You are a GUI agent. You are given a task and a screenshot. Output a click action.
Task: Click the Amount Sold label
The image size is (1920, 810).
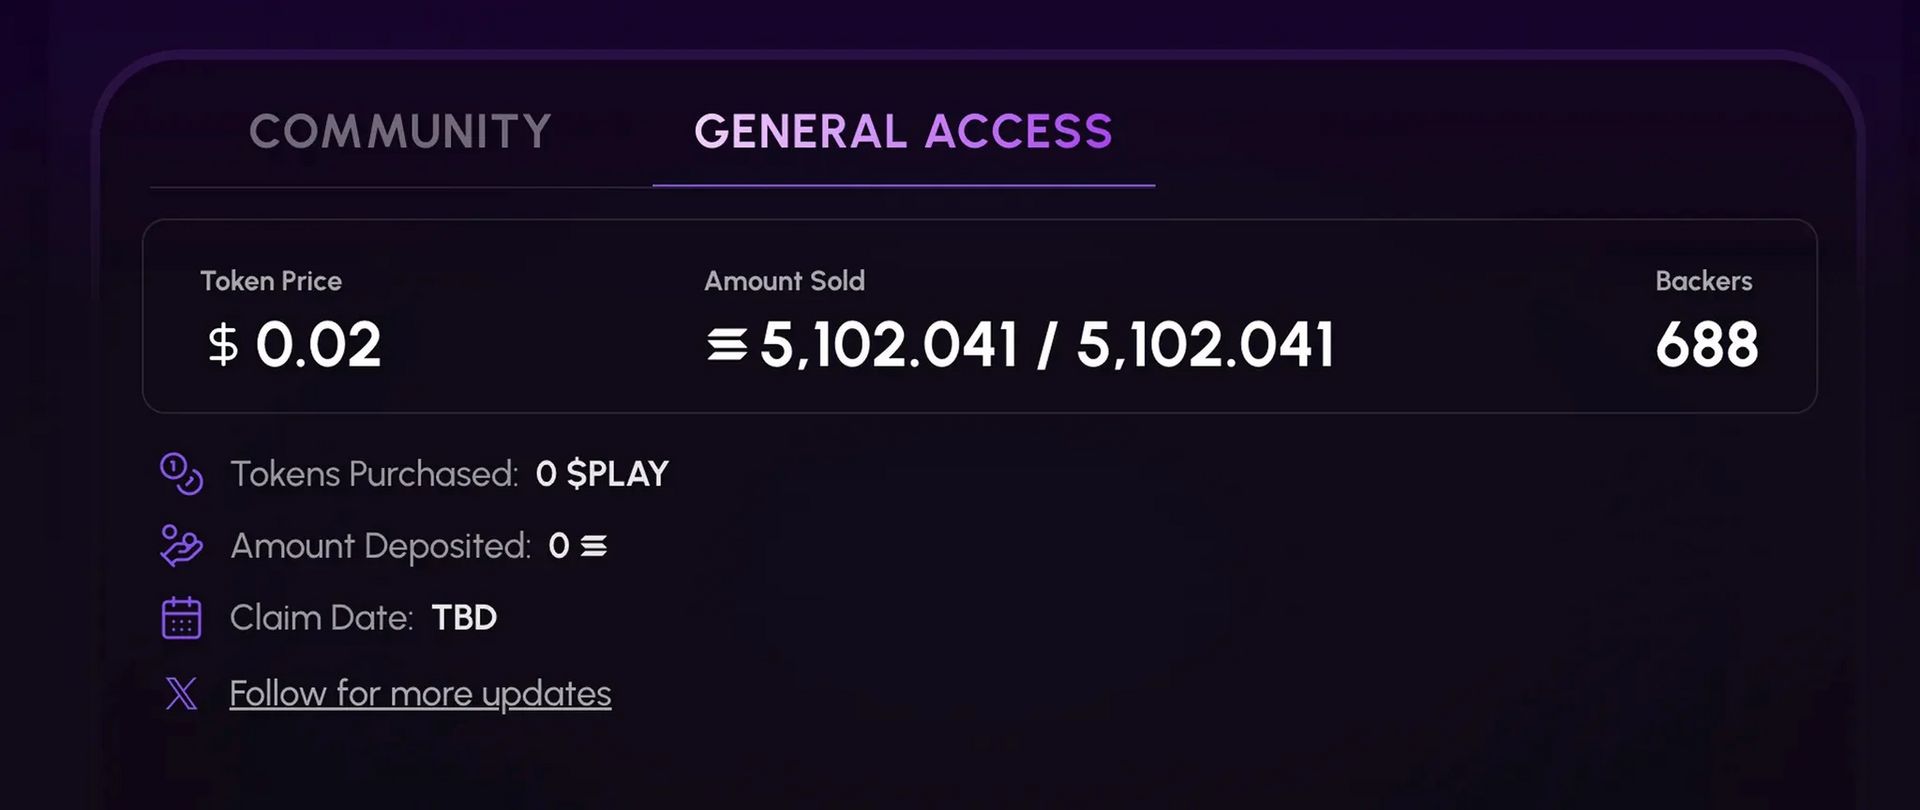[x=784, y=281]
